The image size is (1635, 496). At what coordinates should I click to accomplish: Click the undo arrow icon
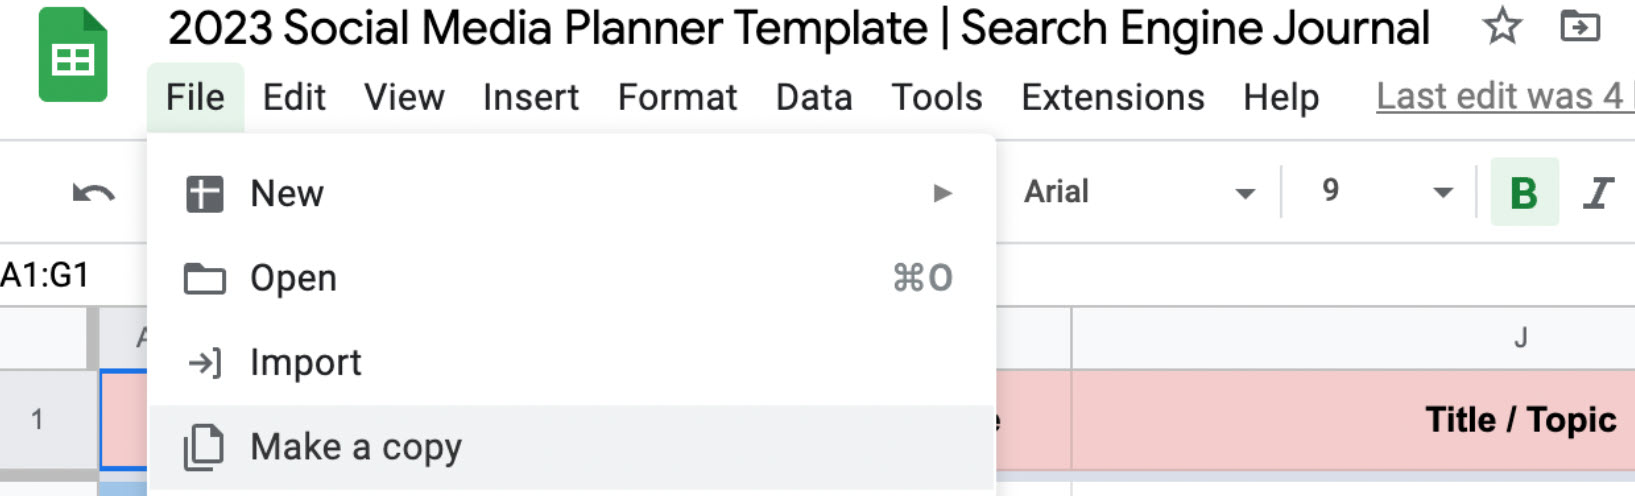pyautogui.click(x=94, y=192)
